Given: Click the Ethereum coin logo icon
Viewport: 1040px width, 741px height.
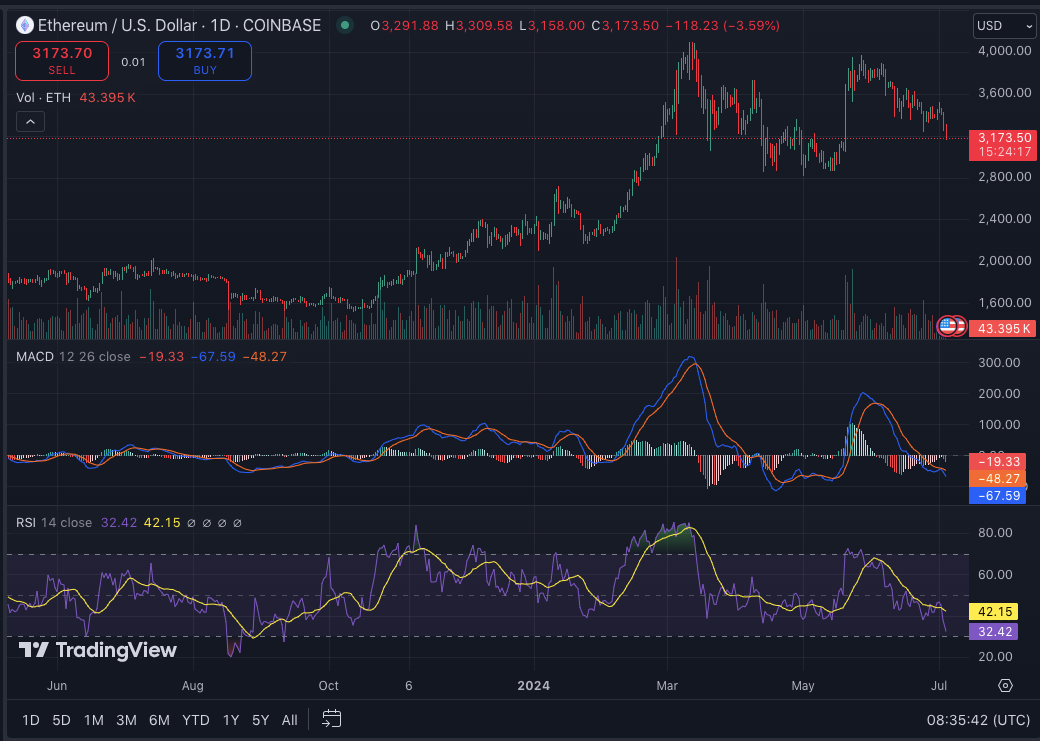Looking at the screenshot, I should 25,26.
